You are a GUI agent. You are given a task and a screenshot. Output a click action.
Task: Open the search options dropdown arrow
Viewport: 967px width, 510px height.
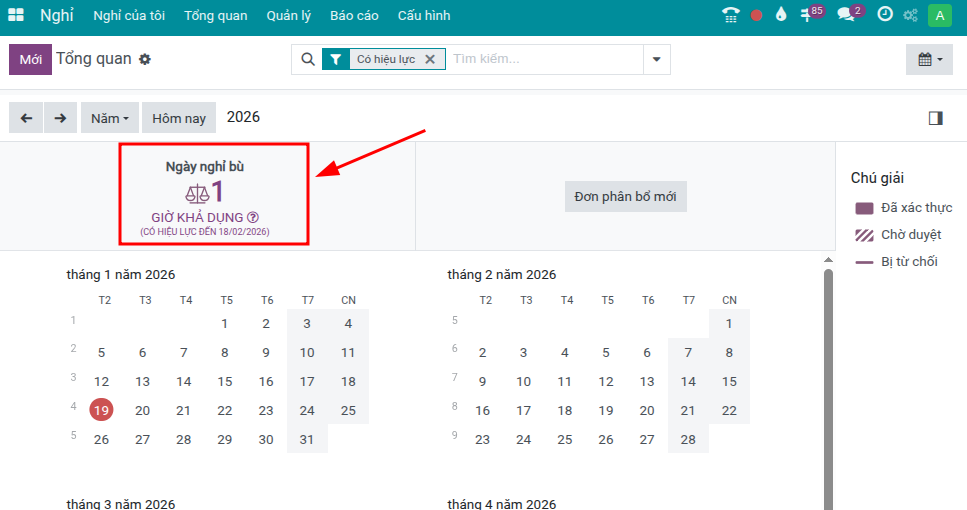[x=656, y=60]
